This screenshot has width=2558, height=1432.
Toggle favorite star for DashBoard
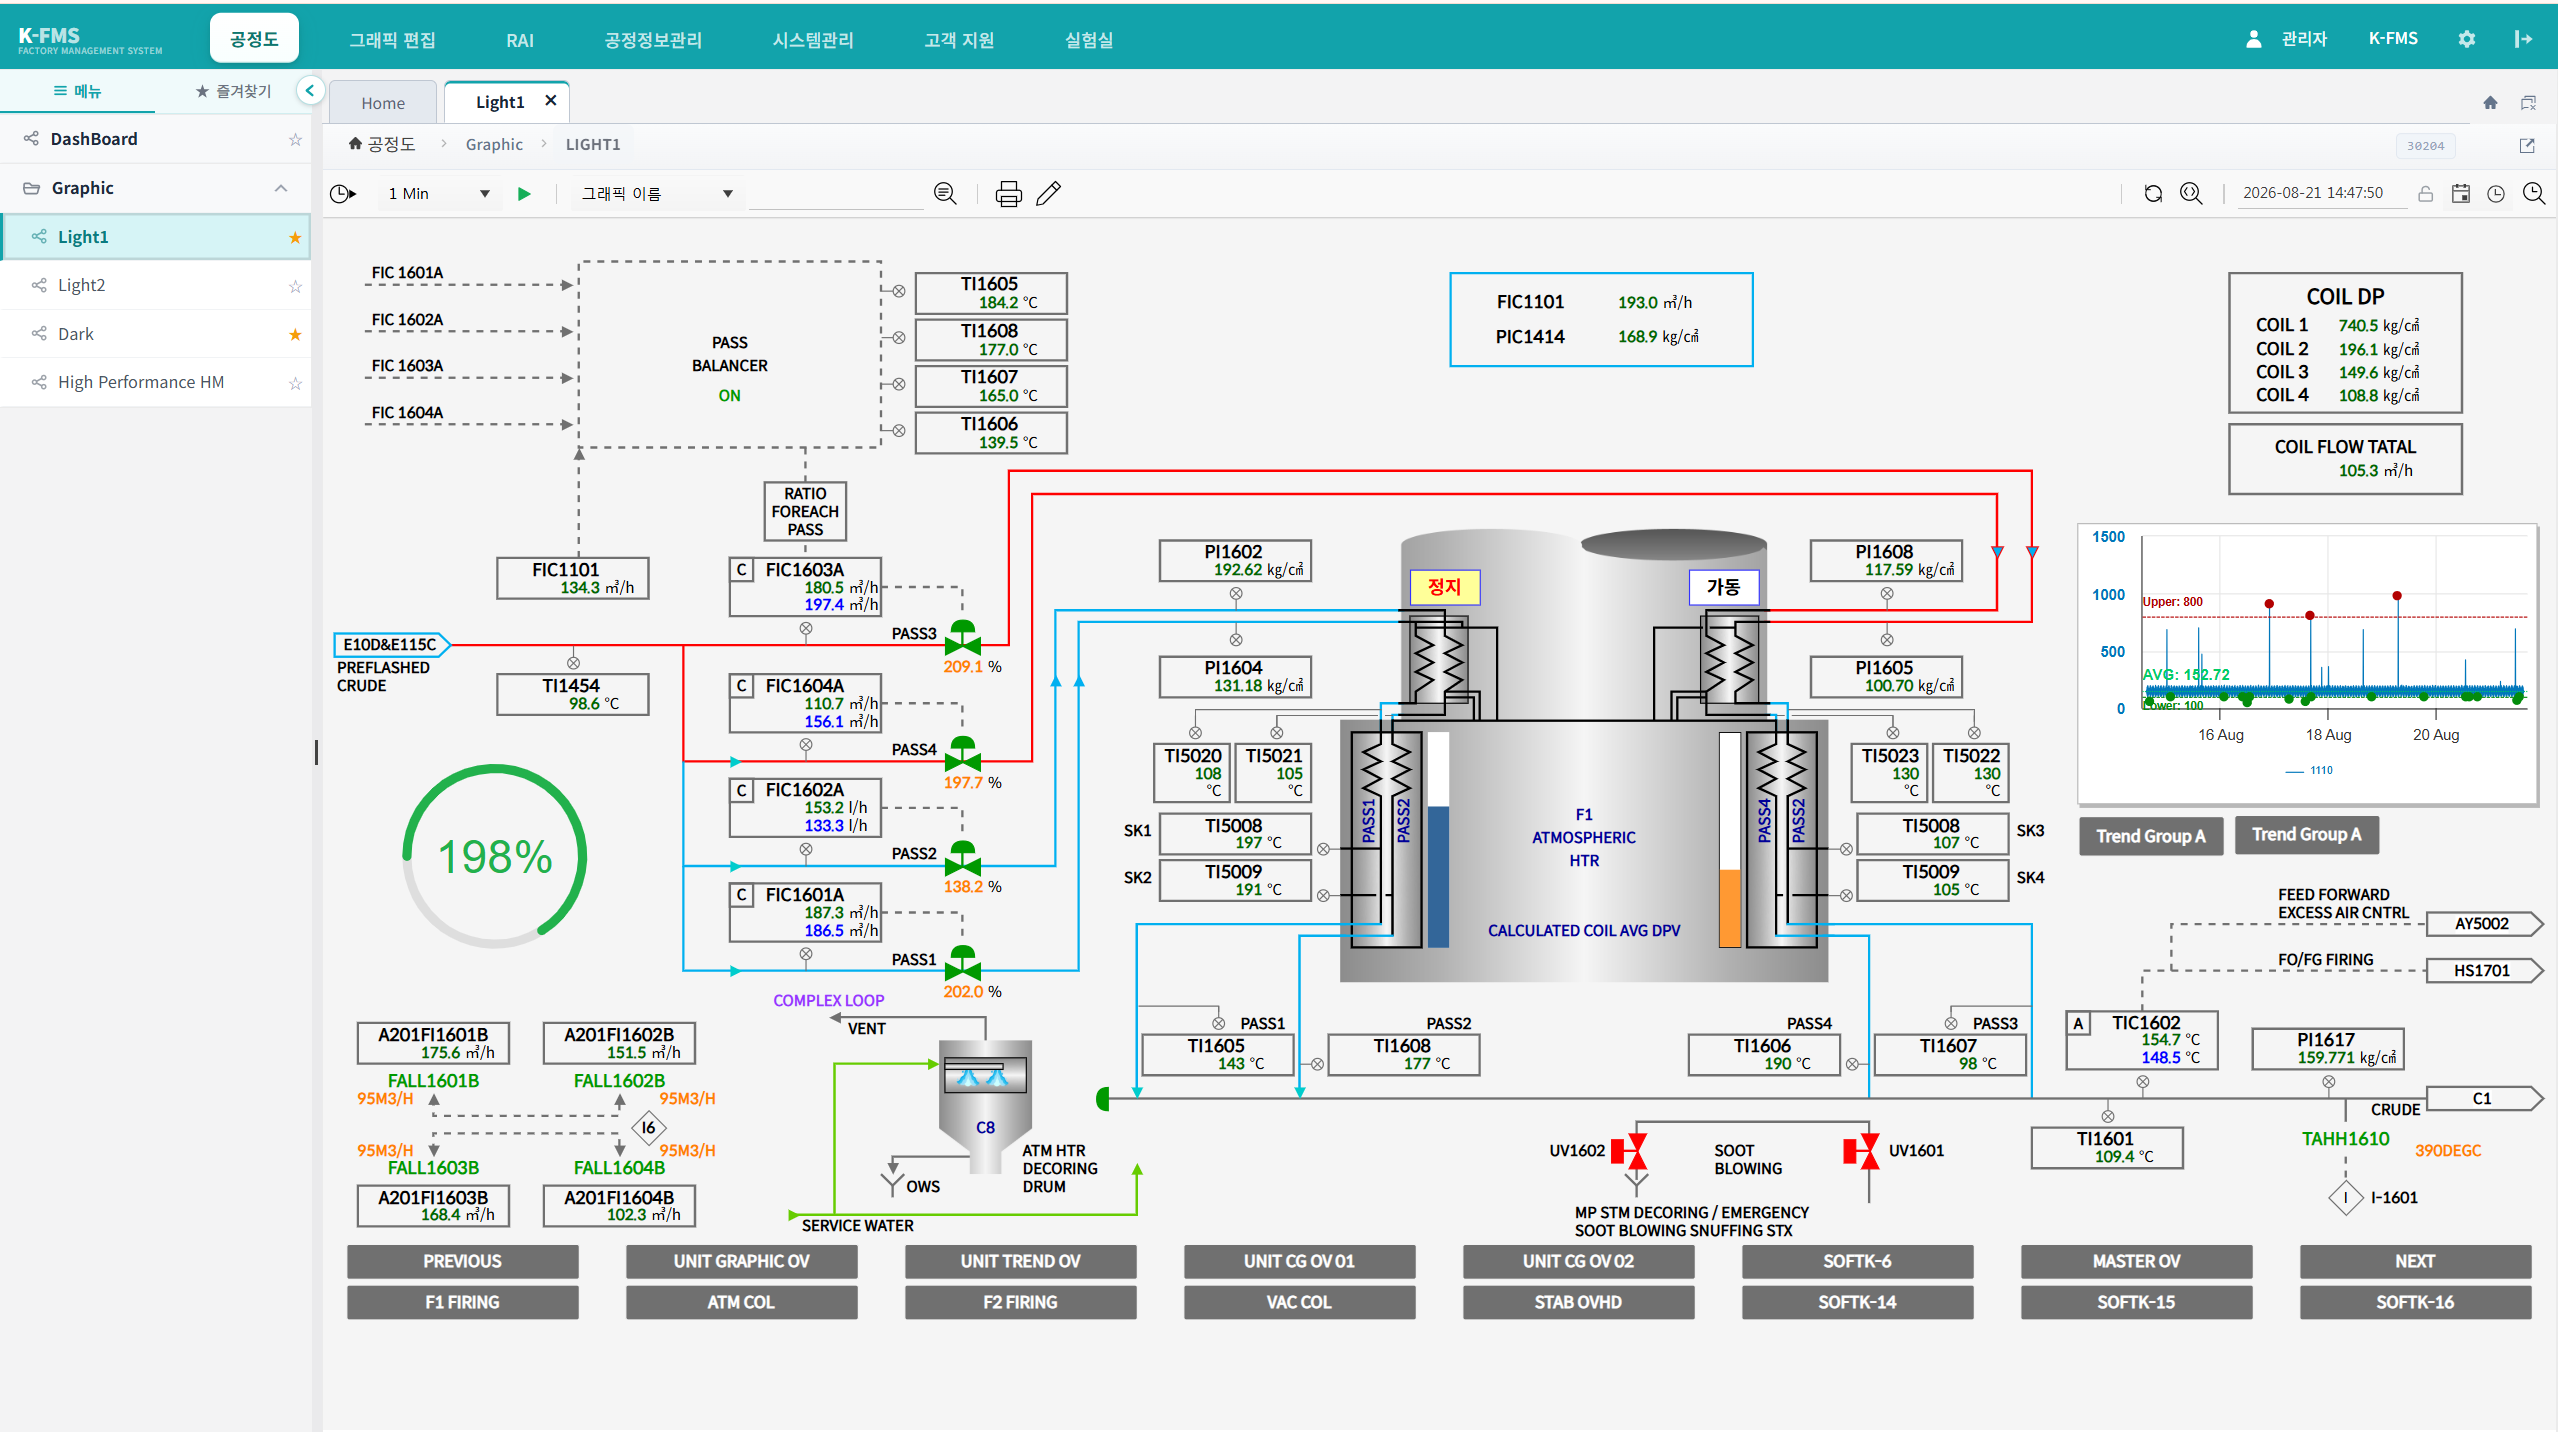[295, 139]
